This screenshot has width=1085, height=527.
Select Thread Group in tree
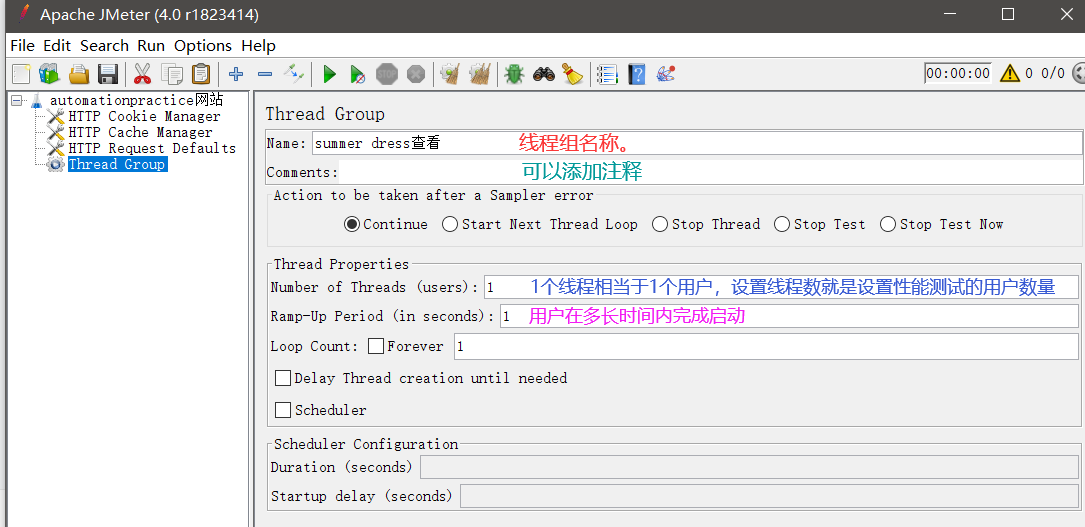click(x=116, y=164)
